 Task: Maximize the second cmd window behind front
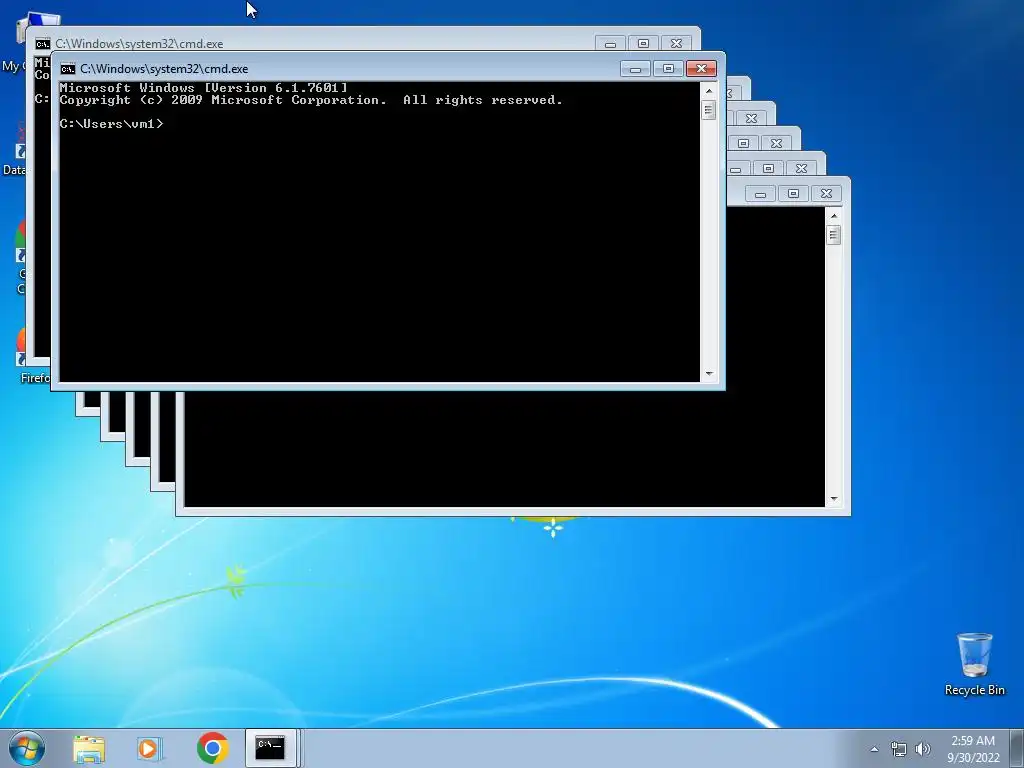click(x=643, y=44)
